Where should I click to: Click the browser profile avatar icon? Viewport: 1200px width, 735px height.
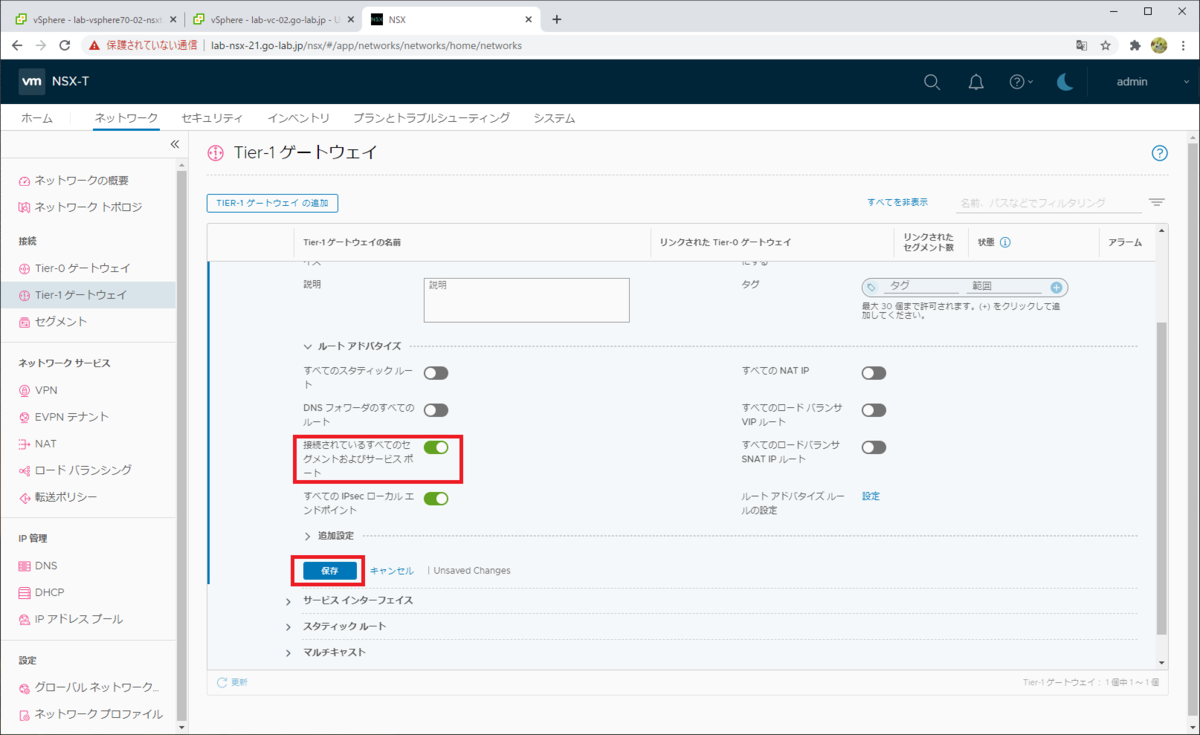pyautogui.click(x=1159, y=45)
